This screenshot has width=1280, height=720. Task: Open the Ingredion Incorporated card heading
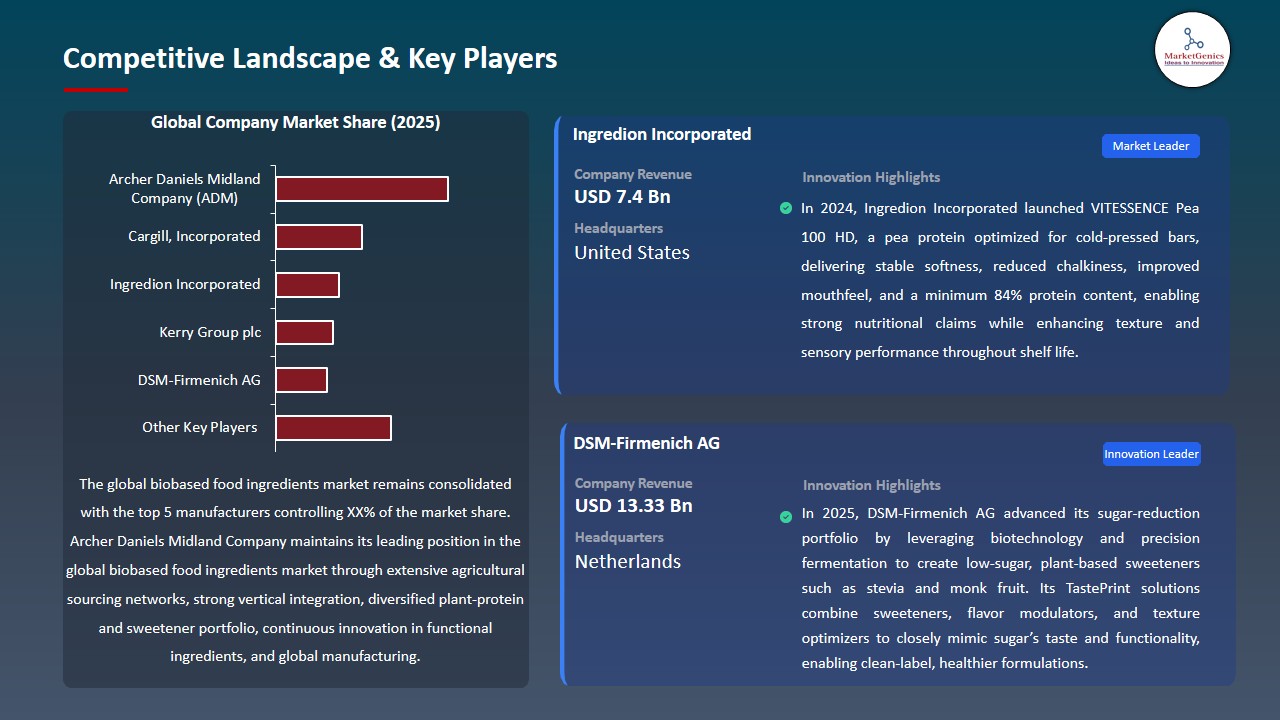(661, 134)
